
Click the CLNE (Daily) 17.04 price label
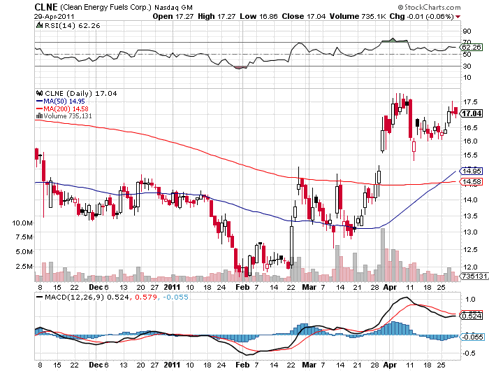click(x=81, y=93)
